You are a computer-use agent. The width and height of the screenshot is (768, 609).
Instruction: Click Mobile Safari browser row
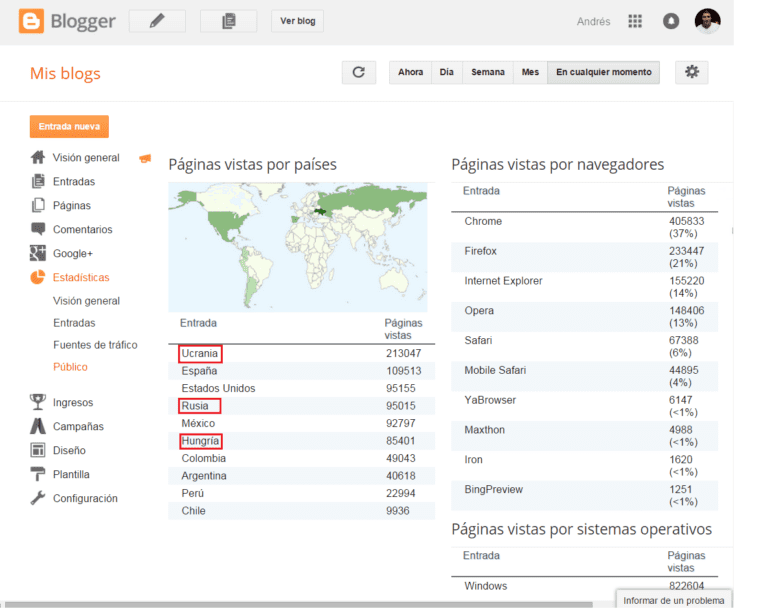pos(585,376)
